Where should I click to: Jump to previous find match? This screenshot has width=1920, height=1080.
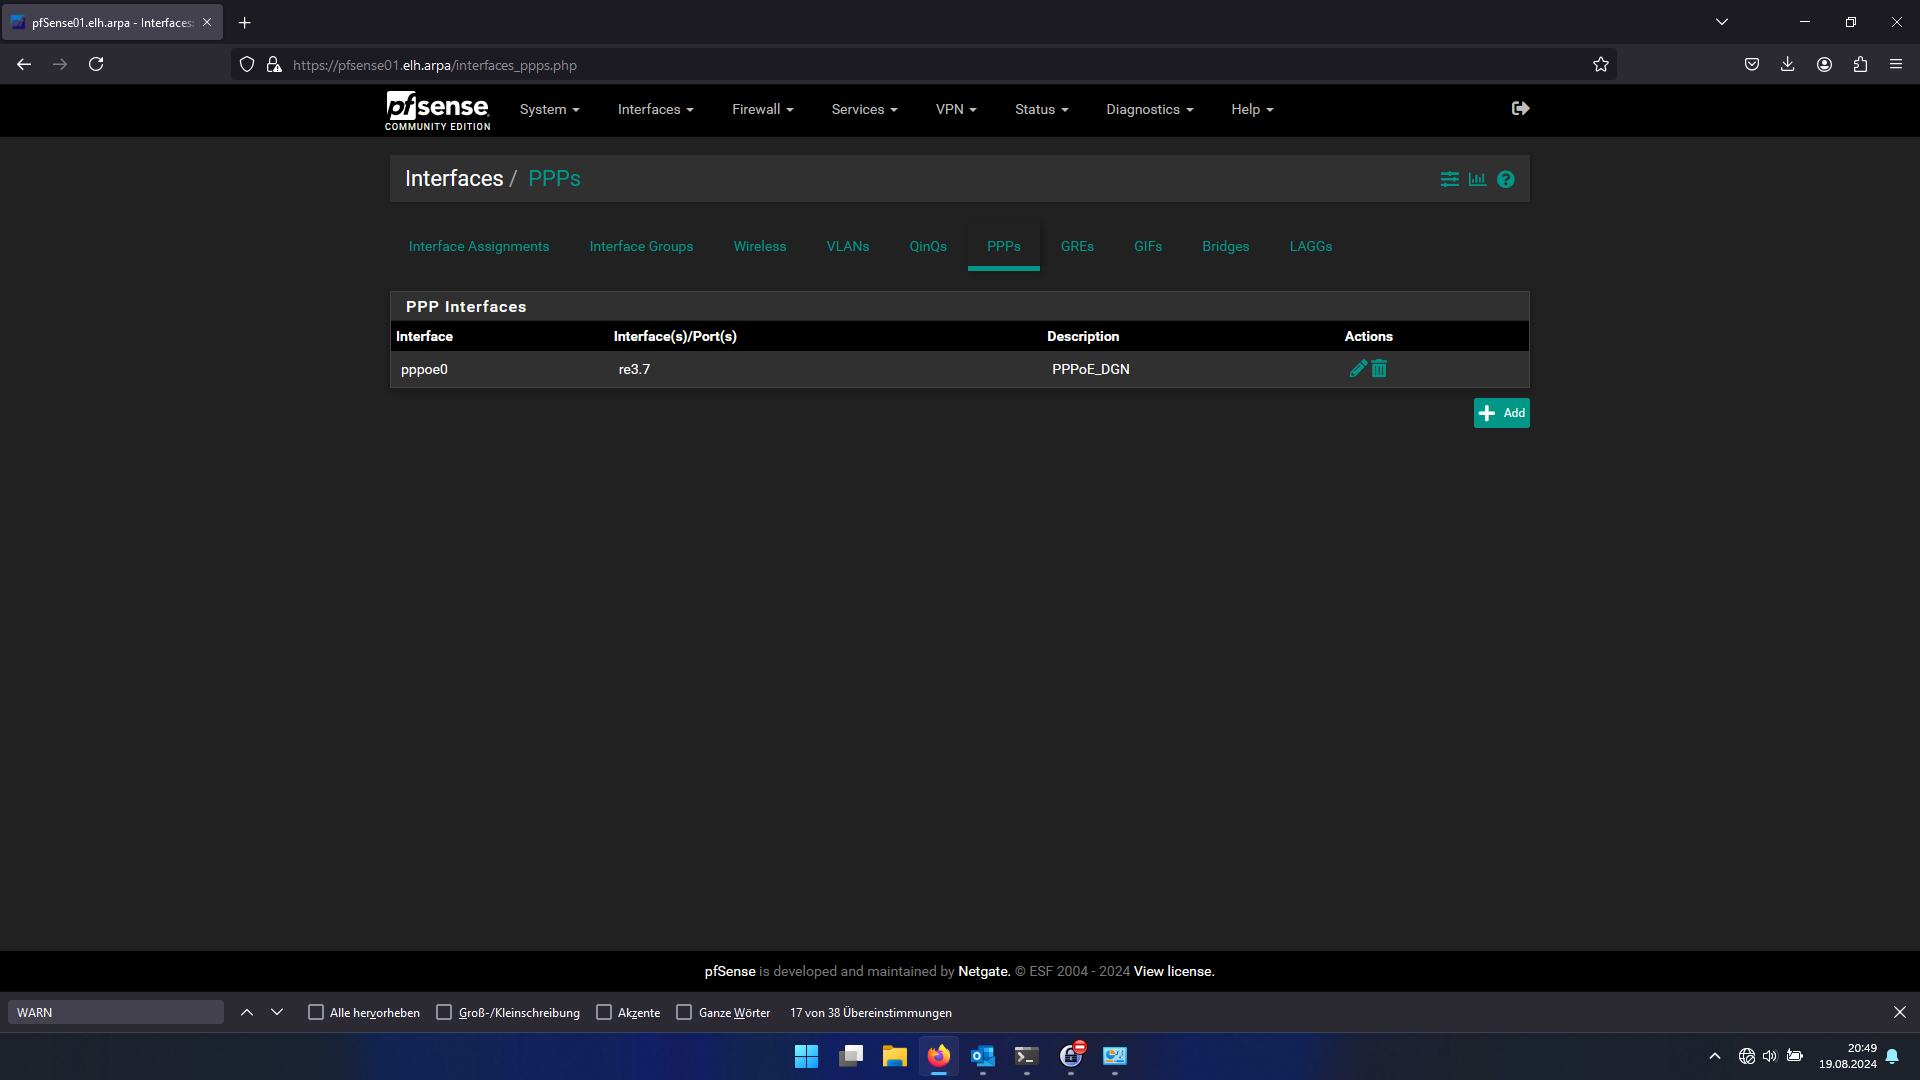(247, 1013)
